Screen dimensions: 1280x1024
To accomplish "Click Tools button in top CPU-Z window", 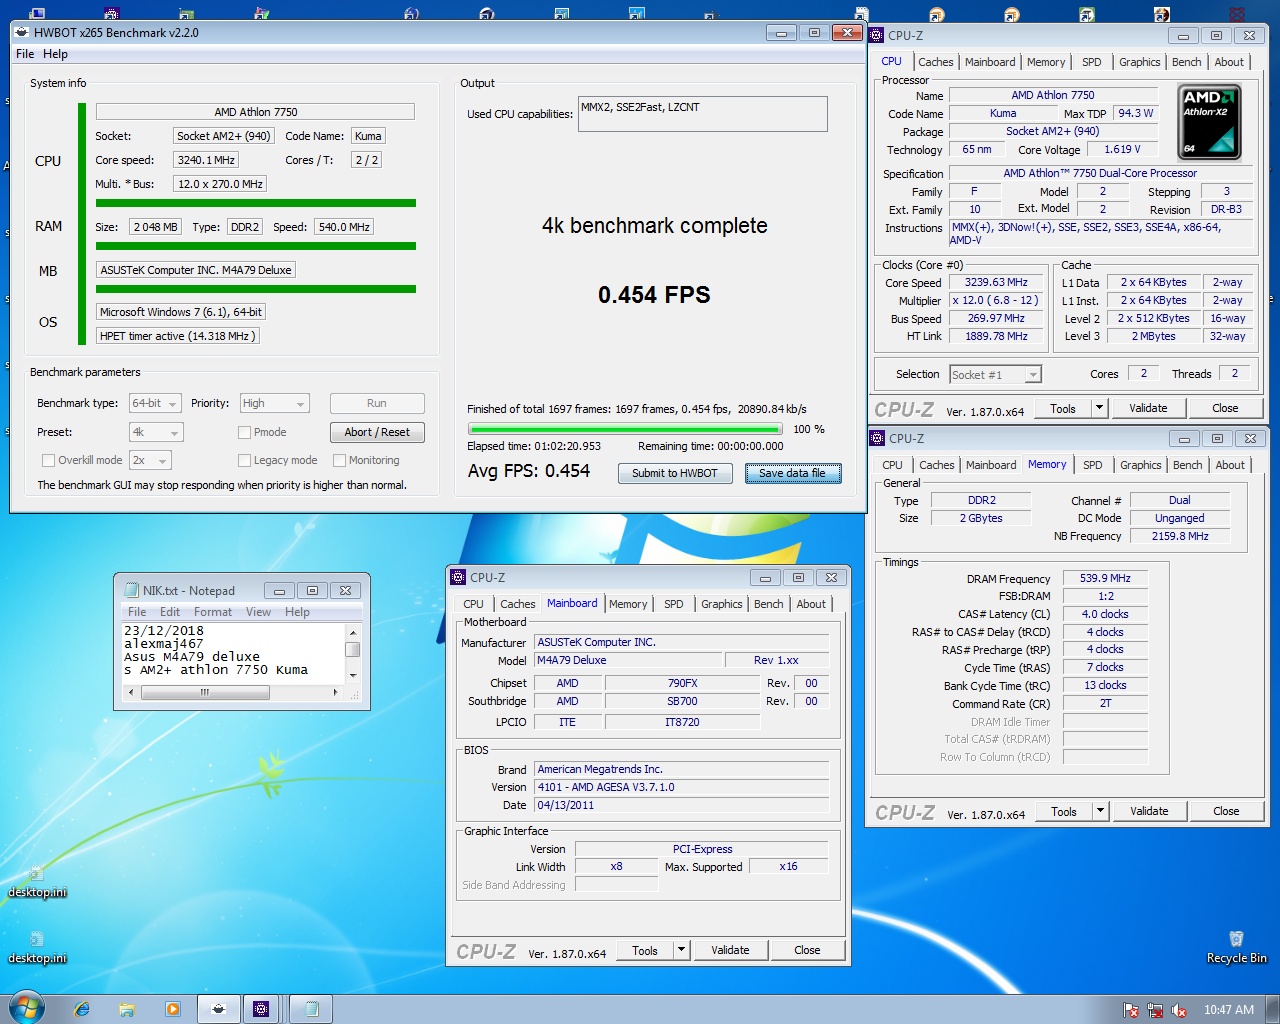I will pos(1063,408).
